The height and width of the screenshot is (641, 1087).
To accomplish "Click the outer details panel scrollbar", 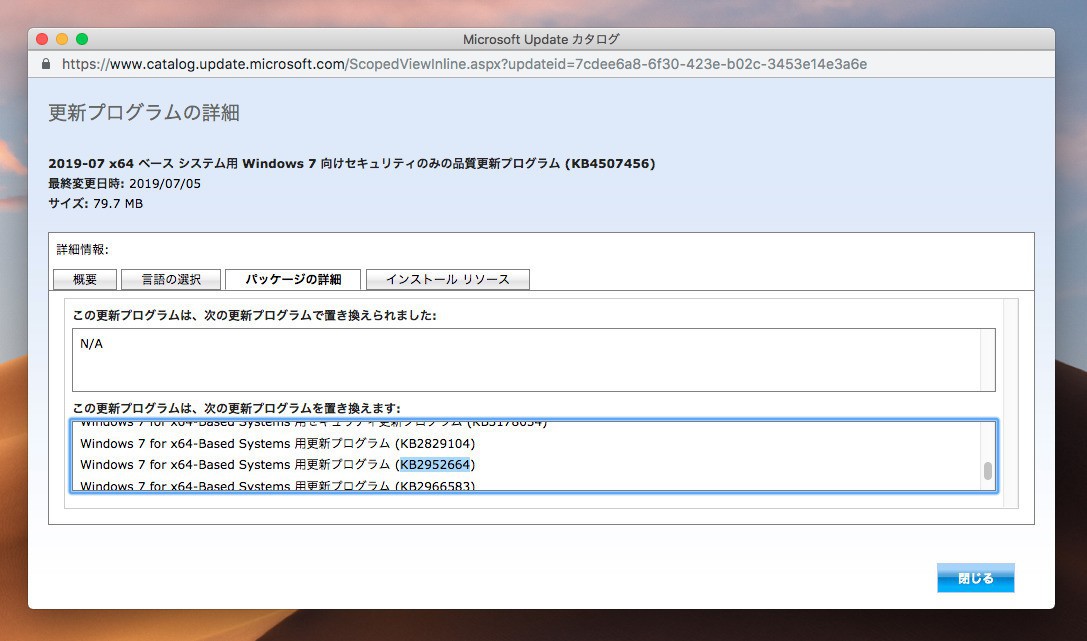I will coord(1011,403).
